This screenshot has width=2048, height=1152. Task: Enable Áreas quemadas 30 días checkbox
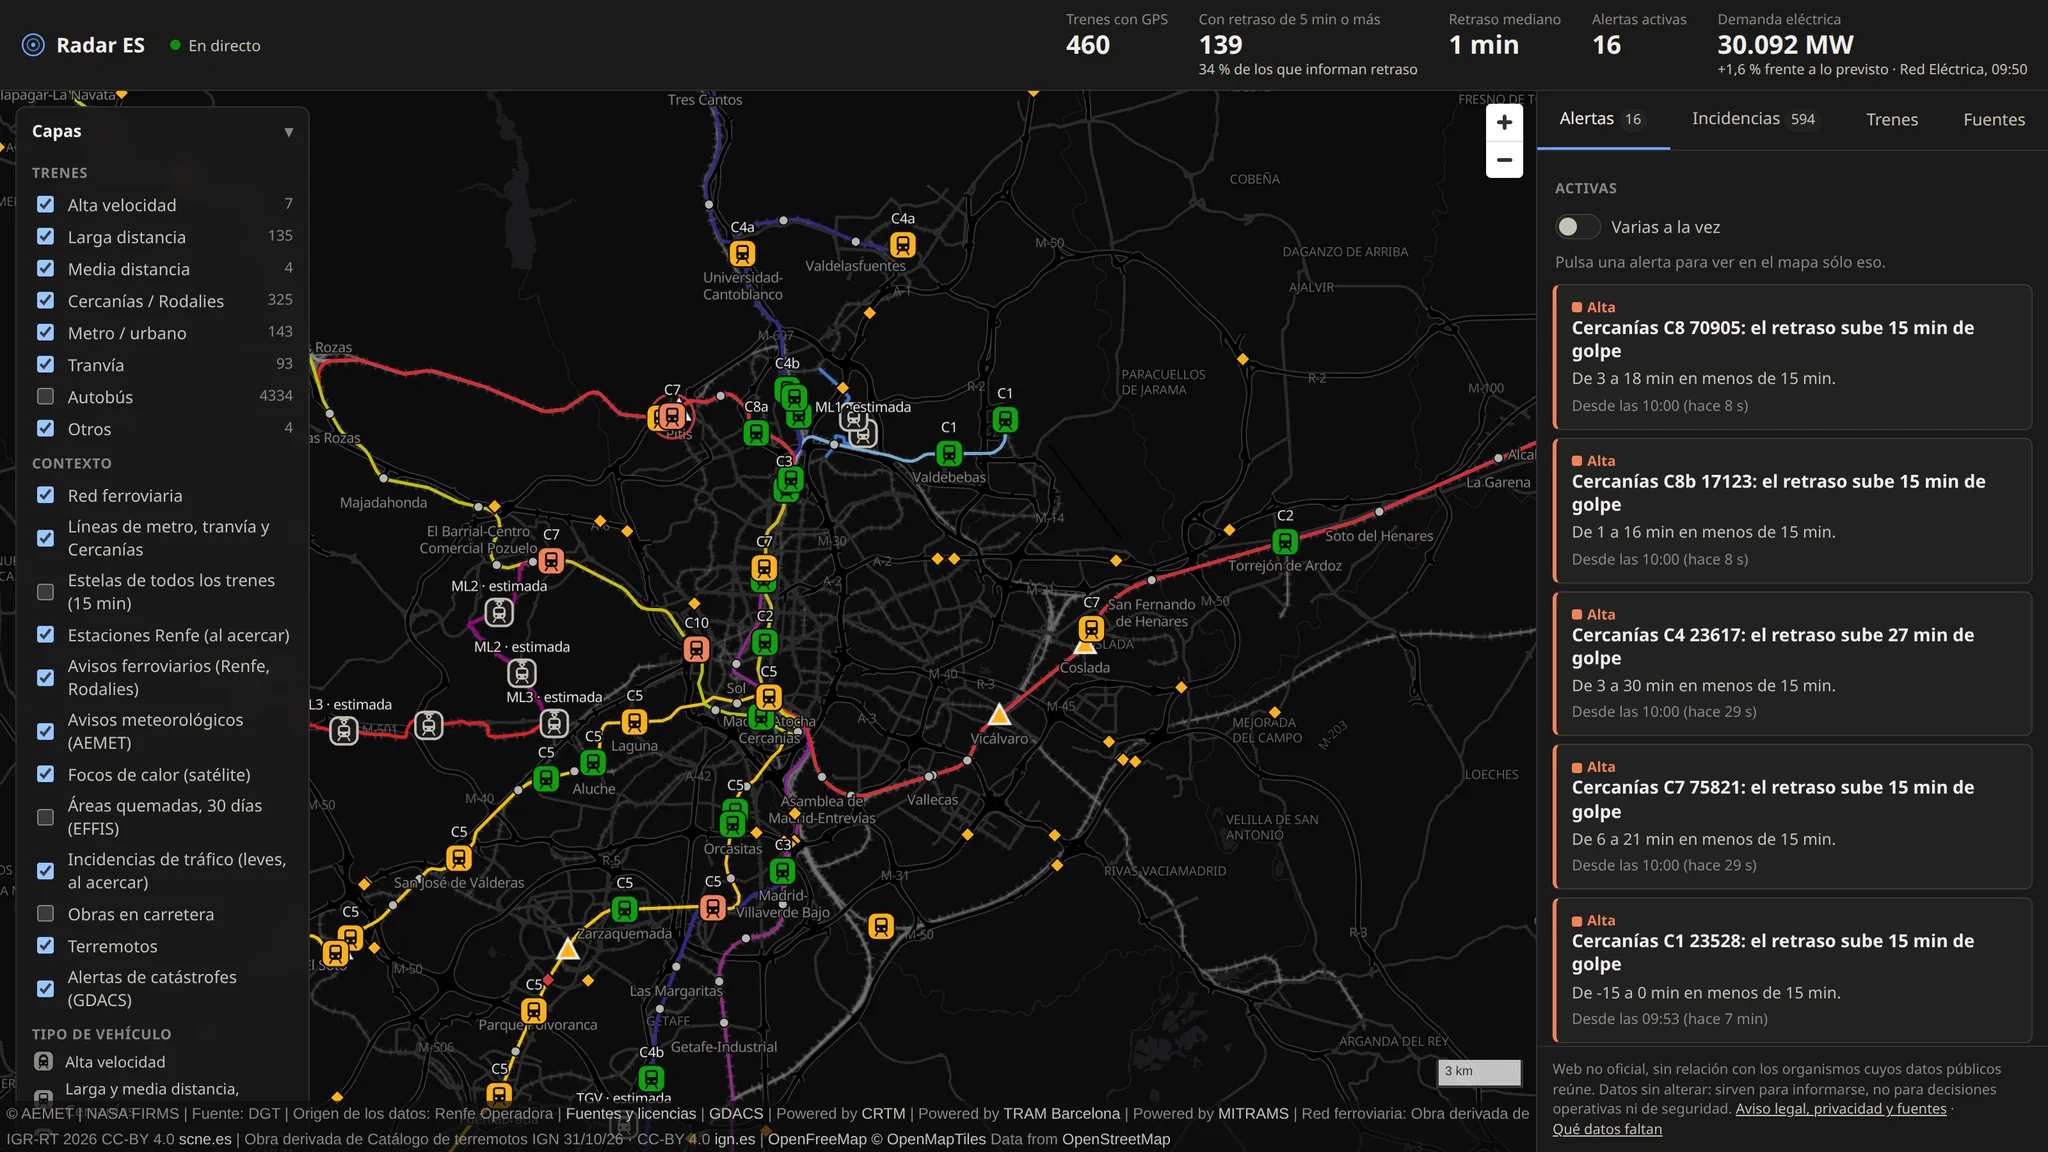coord(45,817)
